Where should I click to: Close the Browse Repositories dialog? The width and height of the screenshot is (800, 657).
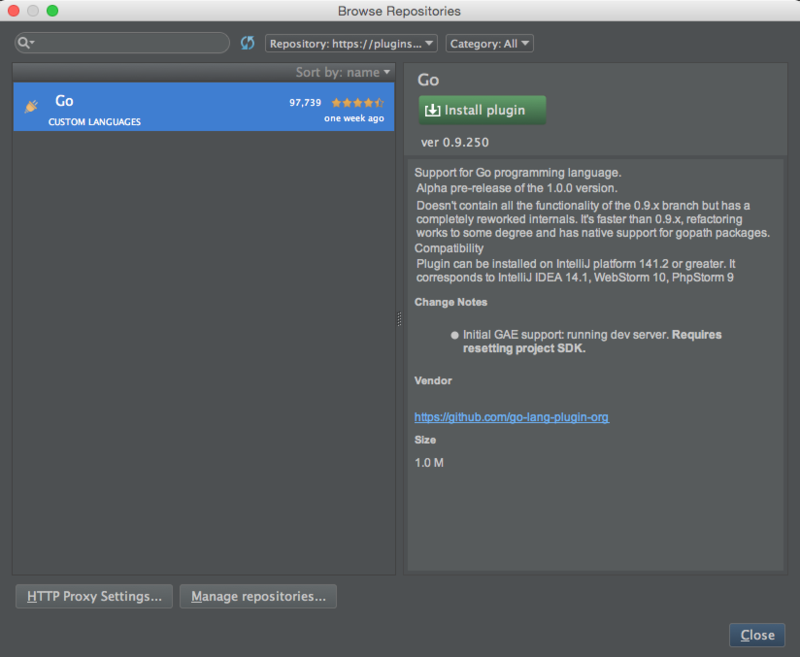click(x=757, y=635)
